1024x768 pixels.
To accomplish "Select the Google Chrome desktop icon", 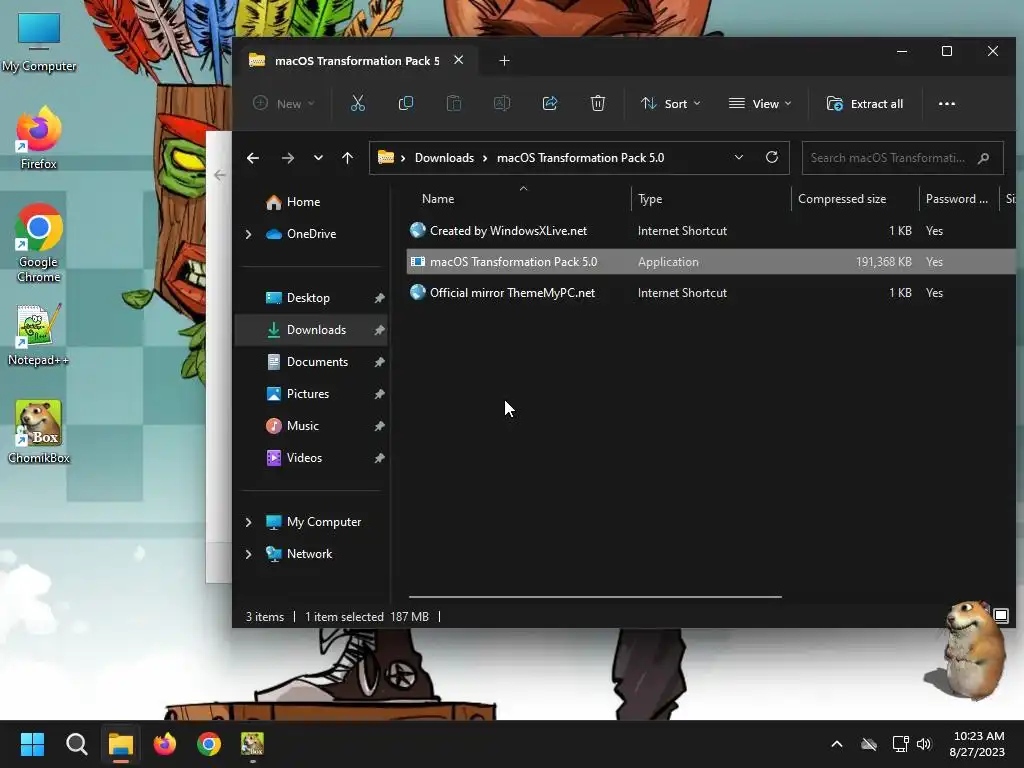I will (39, 243).
